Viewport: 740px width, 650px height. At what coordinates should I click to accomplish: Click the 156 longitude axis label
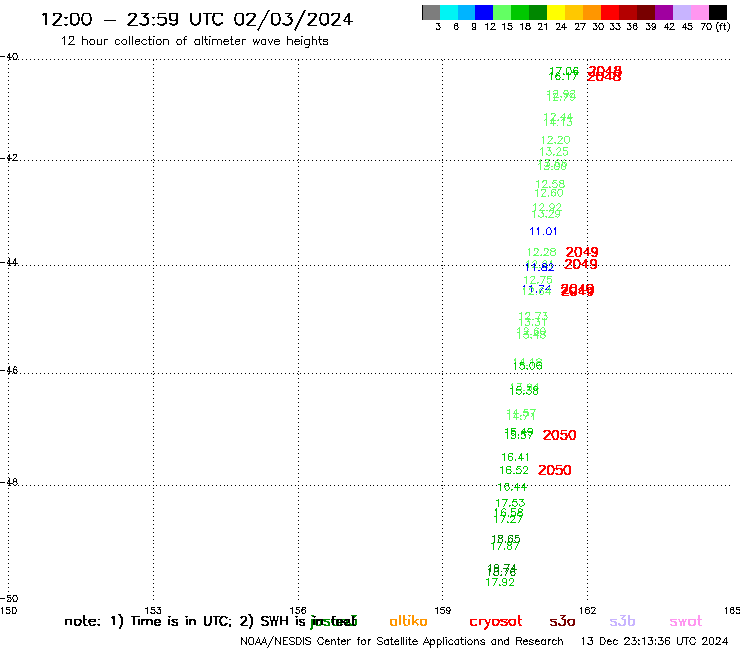tap(298, 611)
